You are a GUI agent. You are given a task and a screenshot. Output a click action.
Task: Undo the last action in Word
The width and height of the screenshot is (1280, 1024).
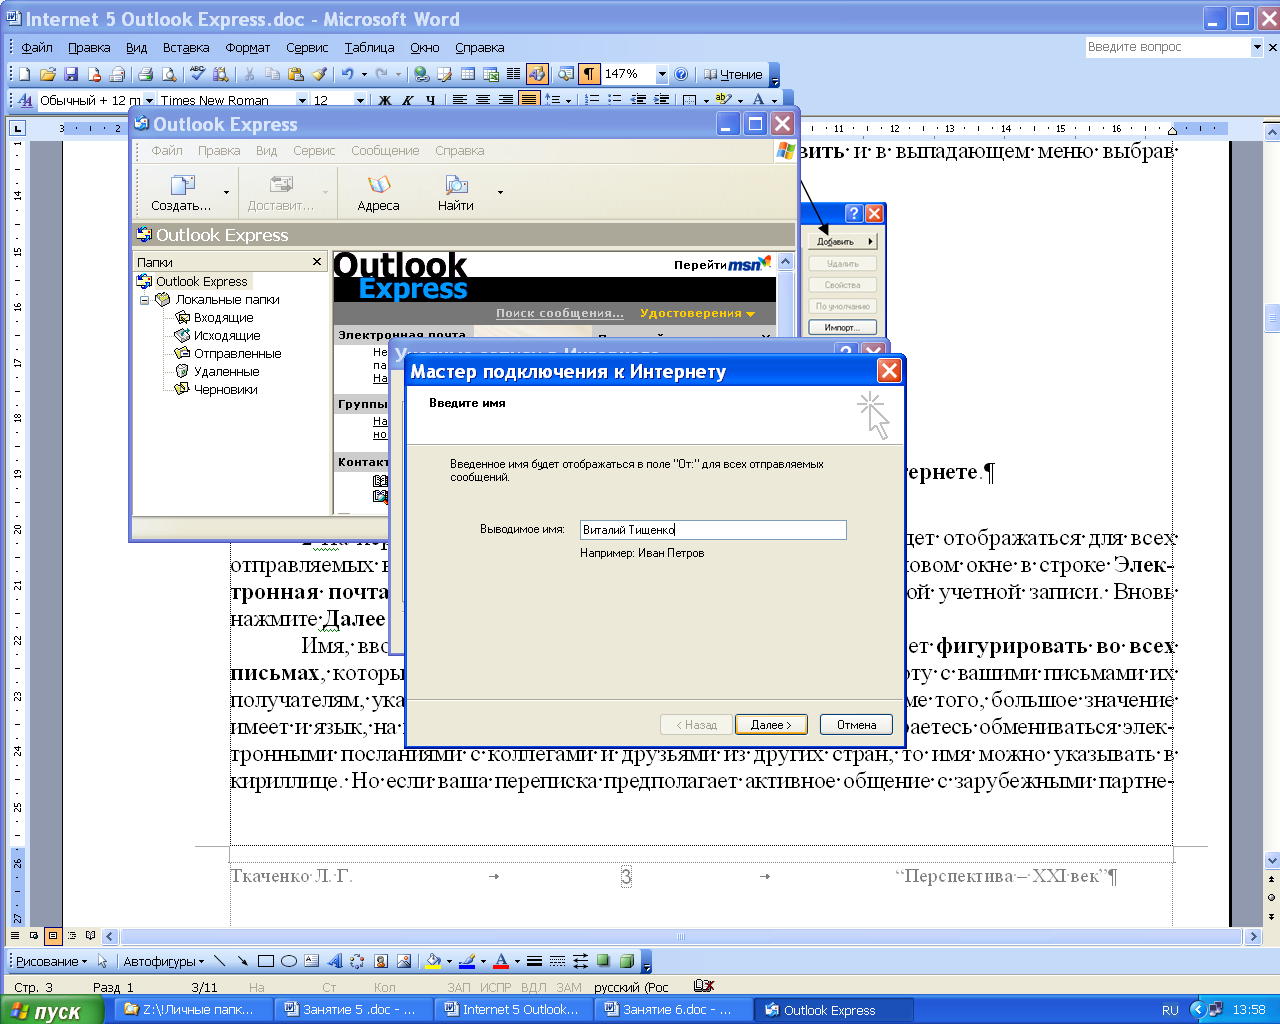tap(347, 74)
